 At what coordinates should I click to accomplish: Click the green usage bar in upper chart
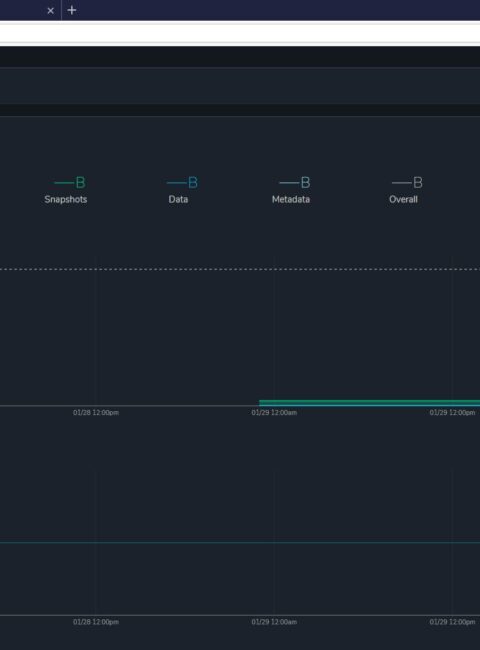(369, 403)
